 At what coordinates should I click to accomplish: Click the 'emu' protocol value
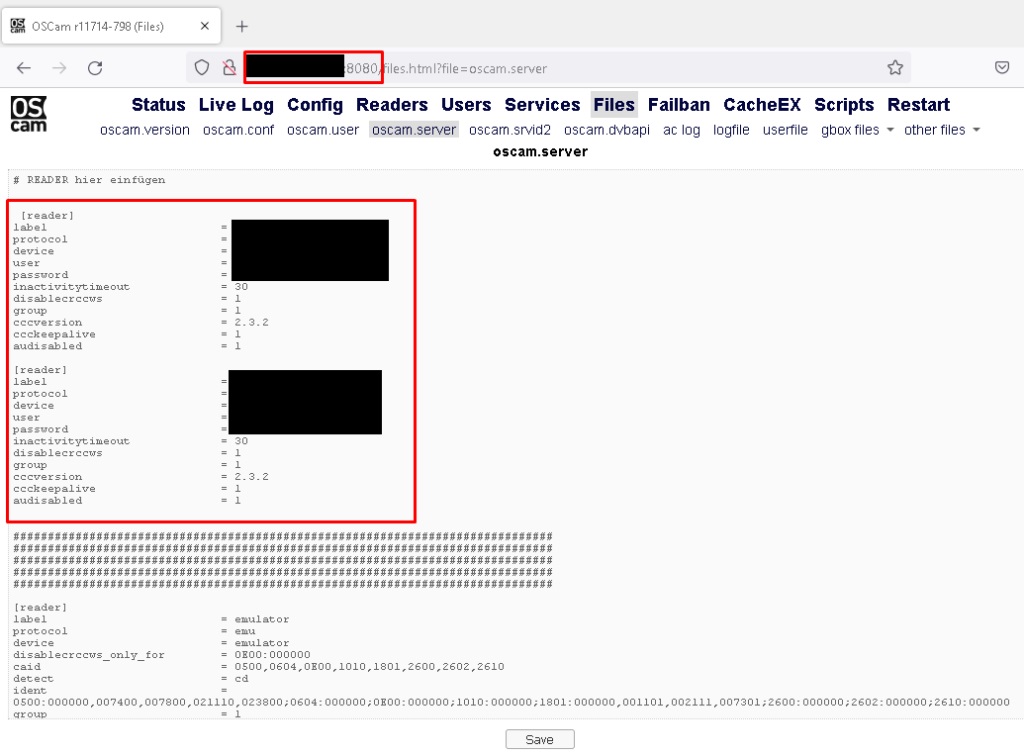pos(245,631)
